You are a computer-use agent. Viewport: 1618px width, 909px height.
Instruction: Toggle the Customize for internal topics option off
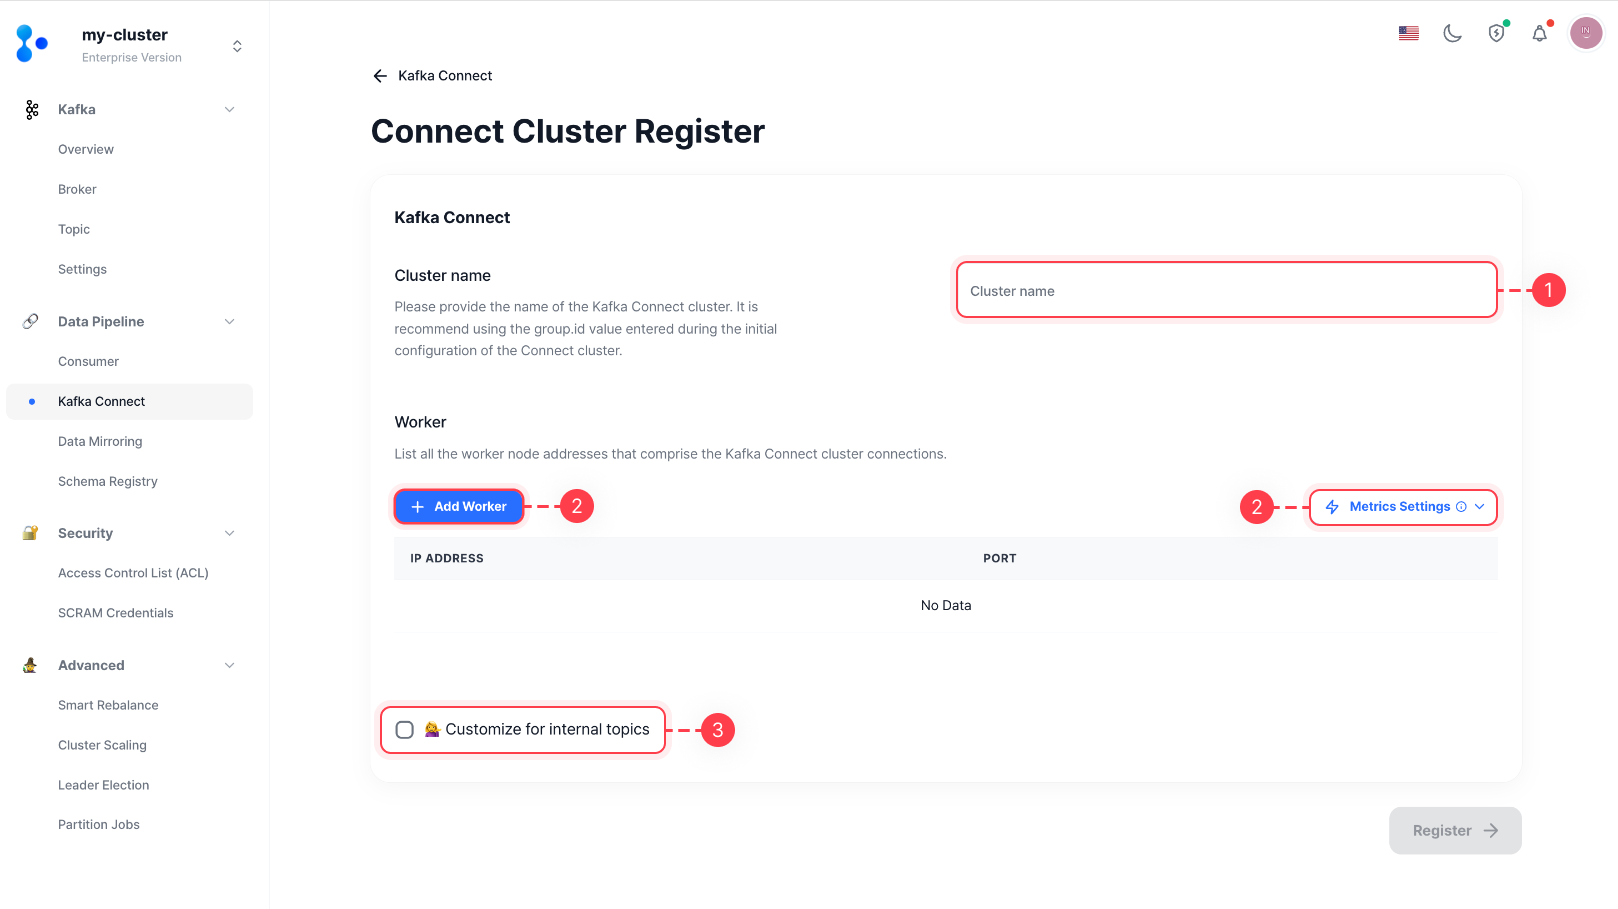405,730
